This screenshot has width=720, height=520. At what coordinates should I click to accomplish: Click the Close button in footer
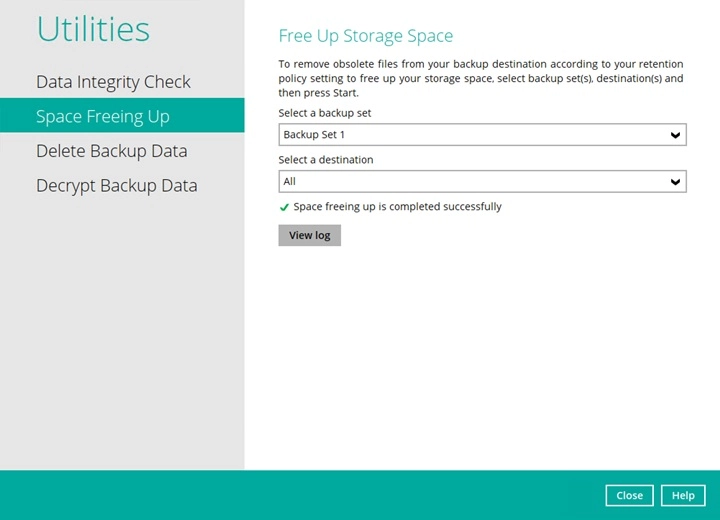[629, 495]
